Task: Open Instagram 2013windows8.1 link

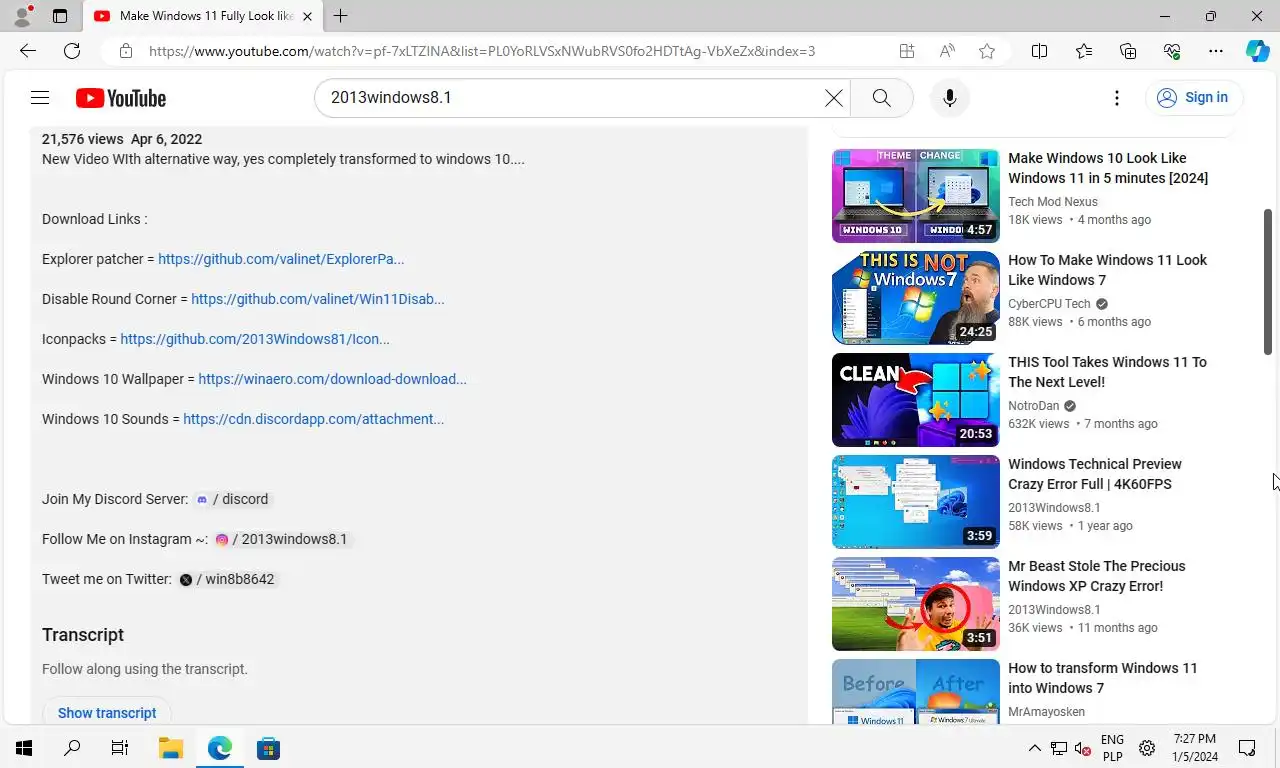Action: click(x=281, y=539)
